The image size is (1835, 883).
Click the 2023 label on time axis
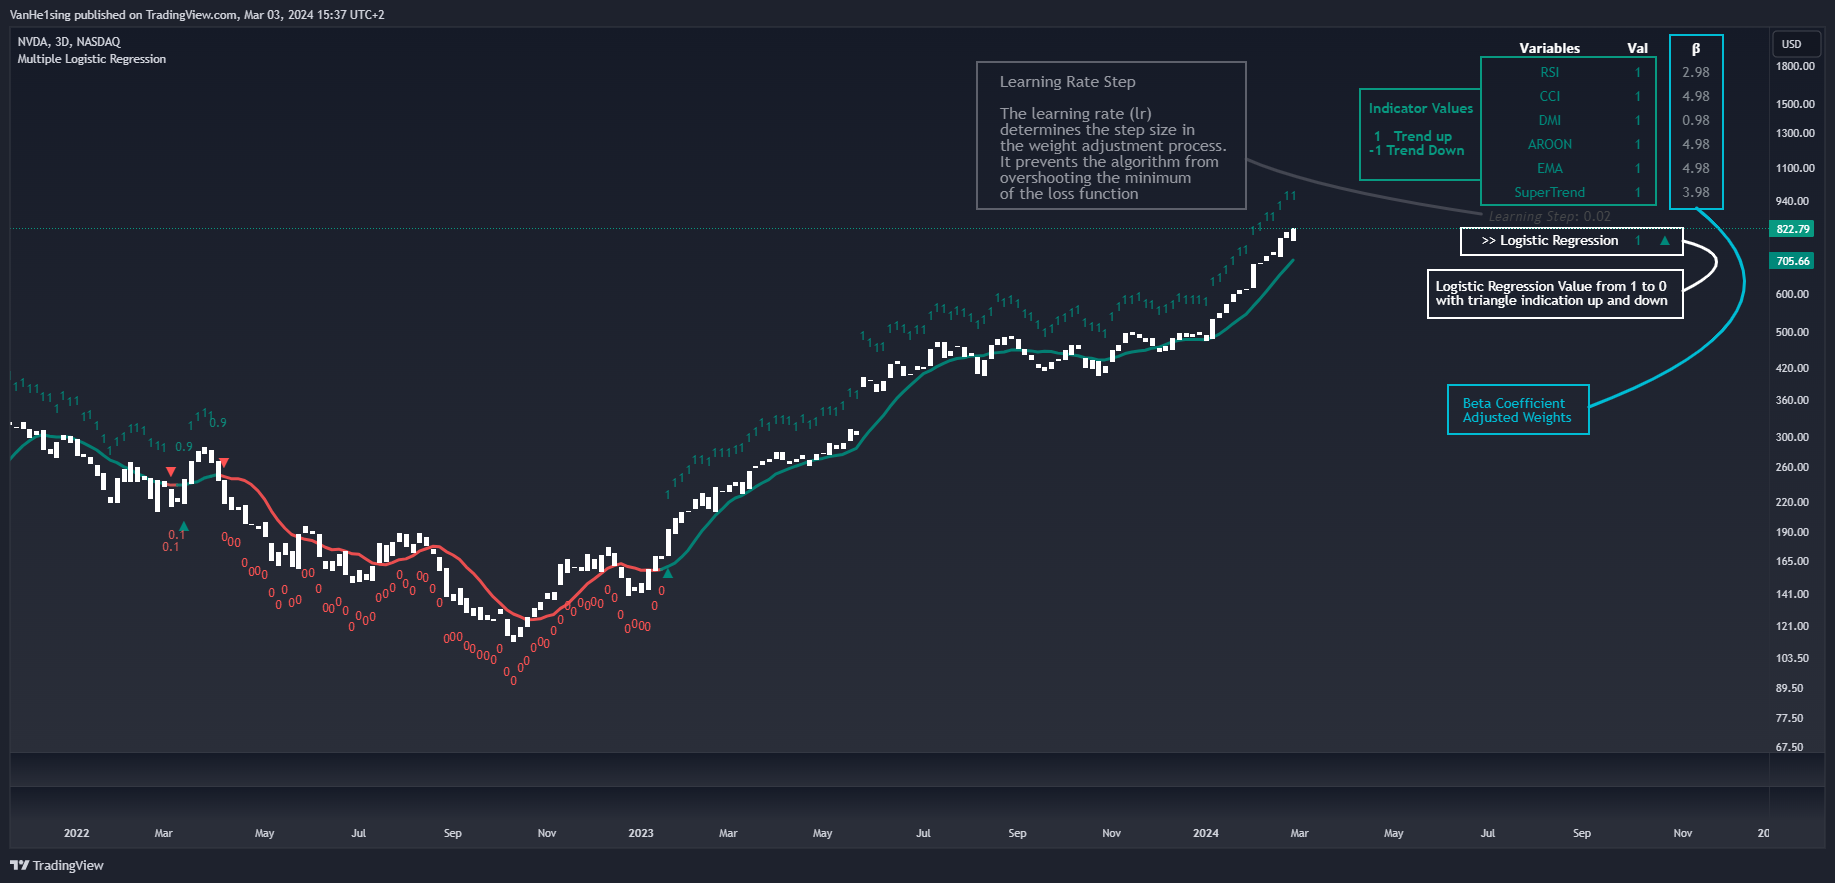[x=641, y=833]
